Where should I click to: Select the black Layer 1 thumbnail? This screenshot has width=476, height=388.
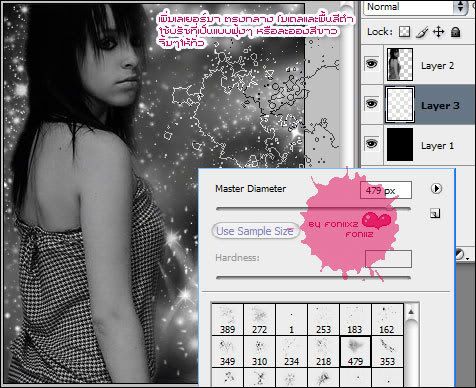pyautogui.click(x=400, y=145)
